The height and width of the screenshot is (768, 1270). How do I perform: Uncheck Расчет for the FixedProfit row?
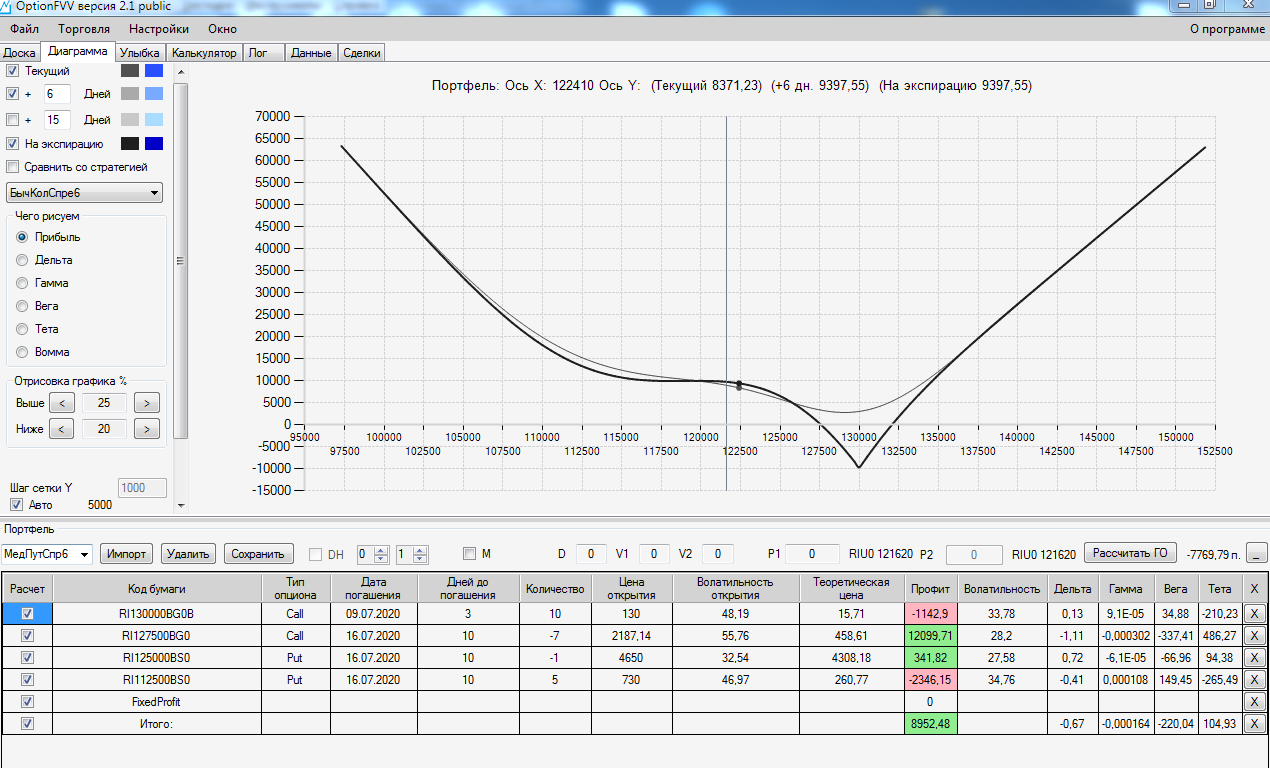pyautogui.click(x=28, y=702)
